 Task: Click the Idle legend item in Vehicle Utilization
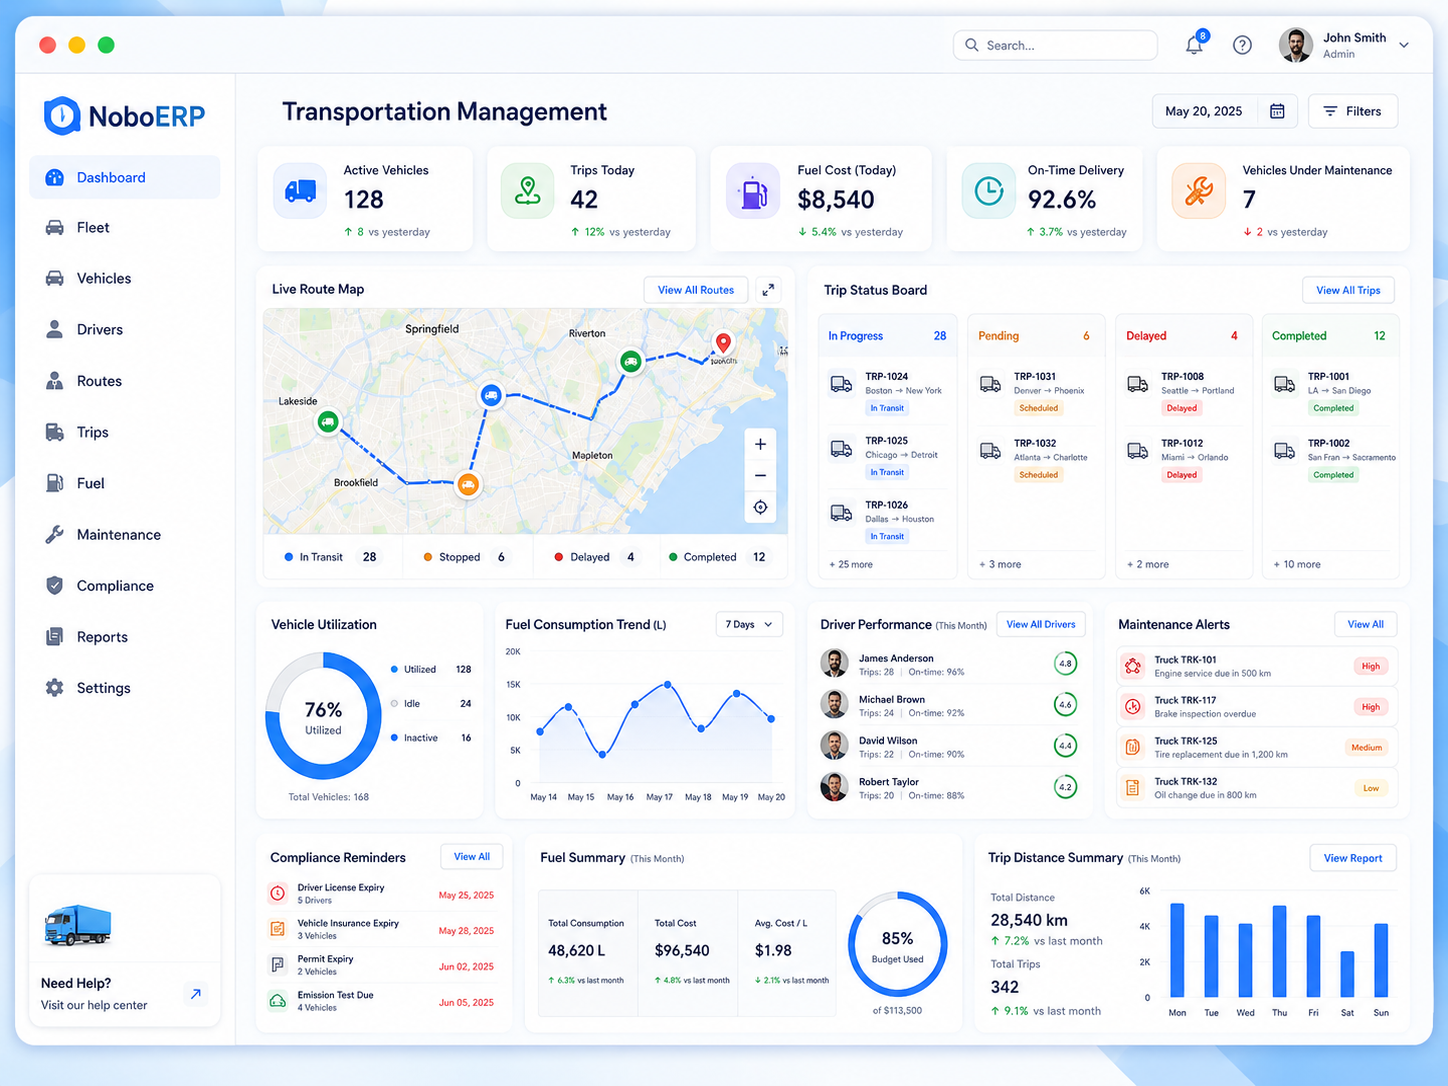pos(431,704)
